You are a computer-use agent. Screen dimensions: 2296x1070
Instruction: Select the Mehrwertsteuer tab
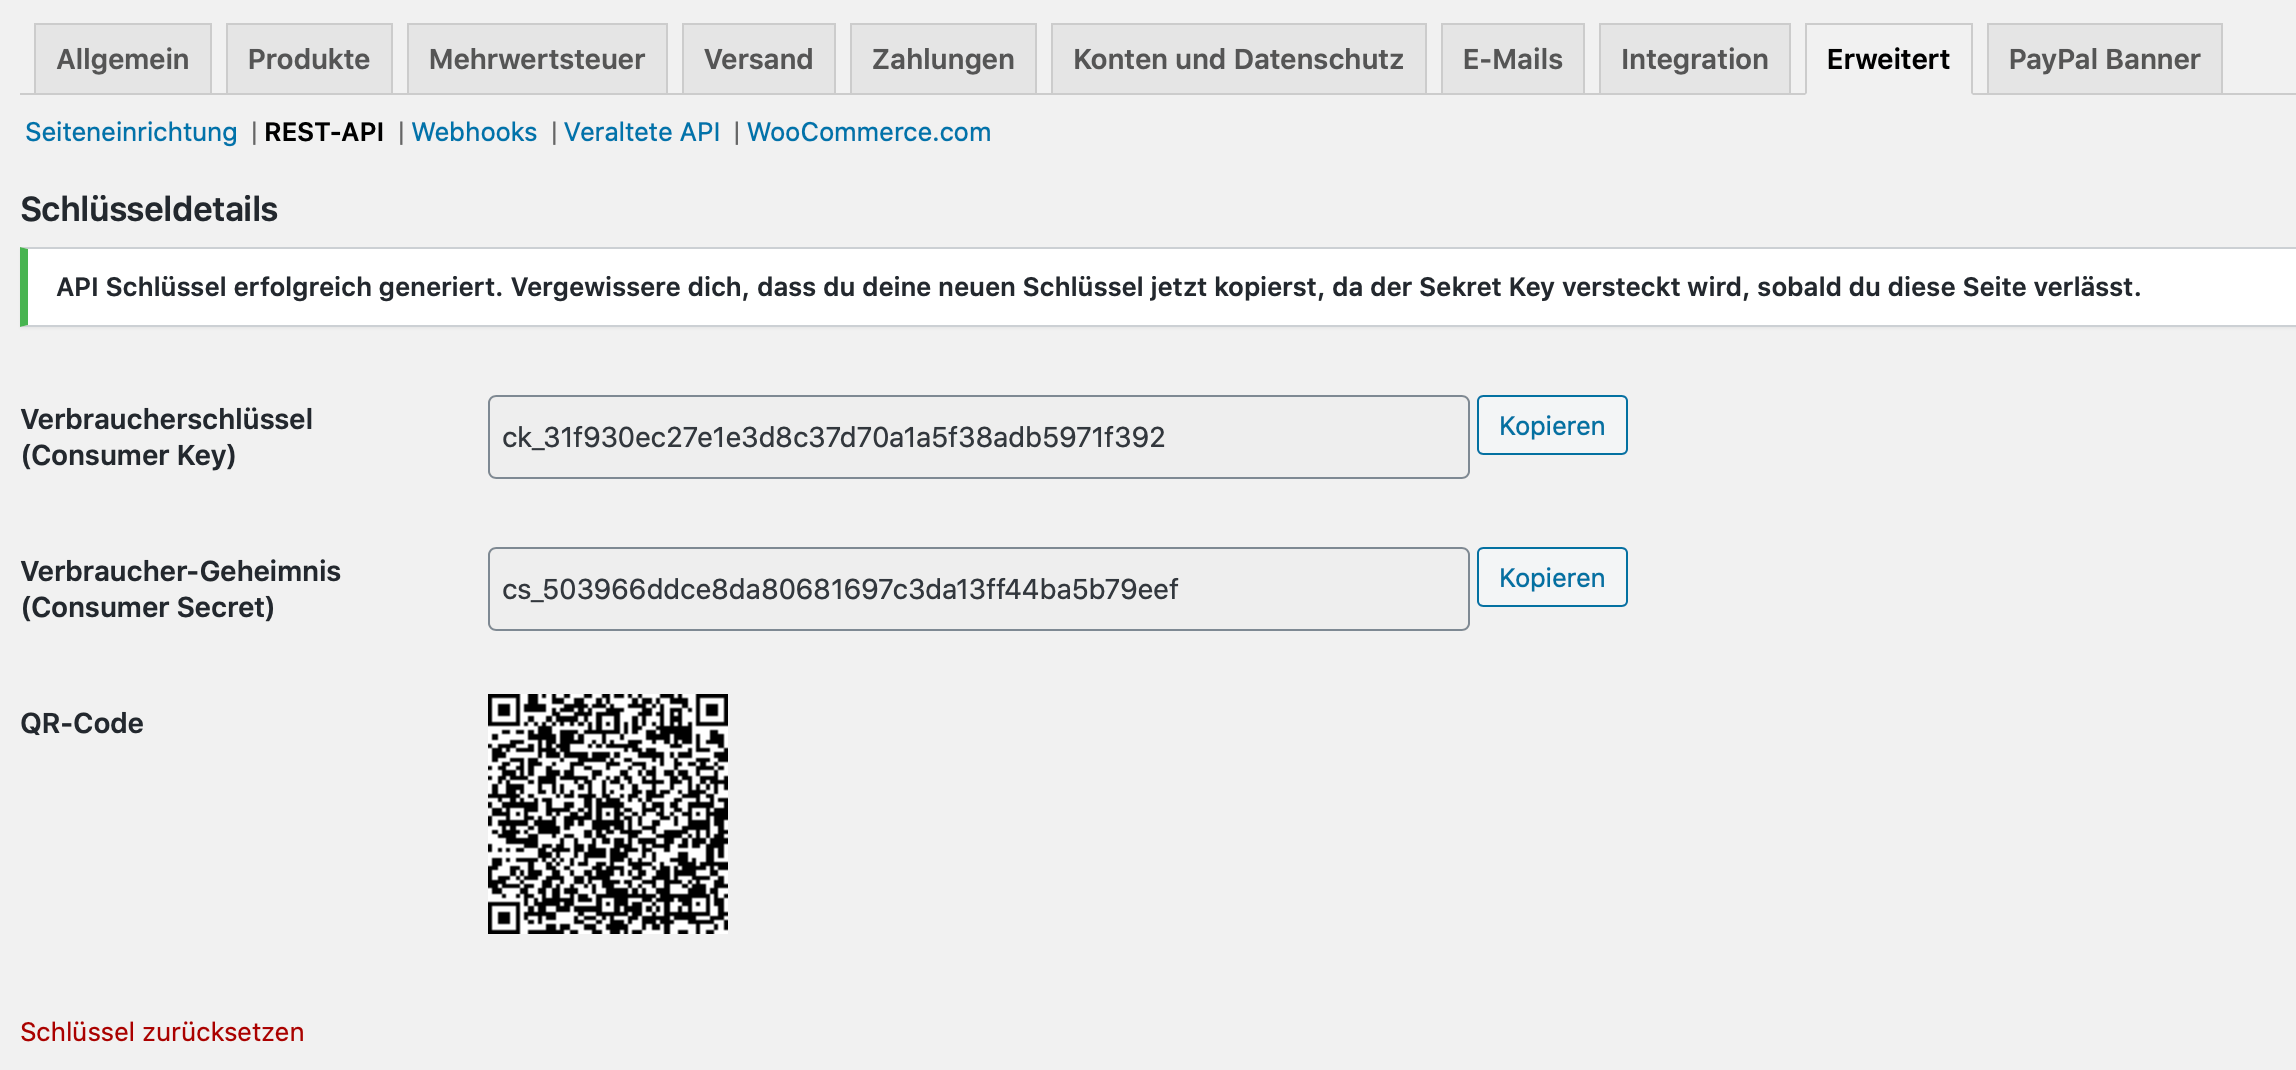tap(537, 59)
